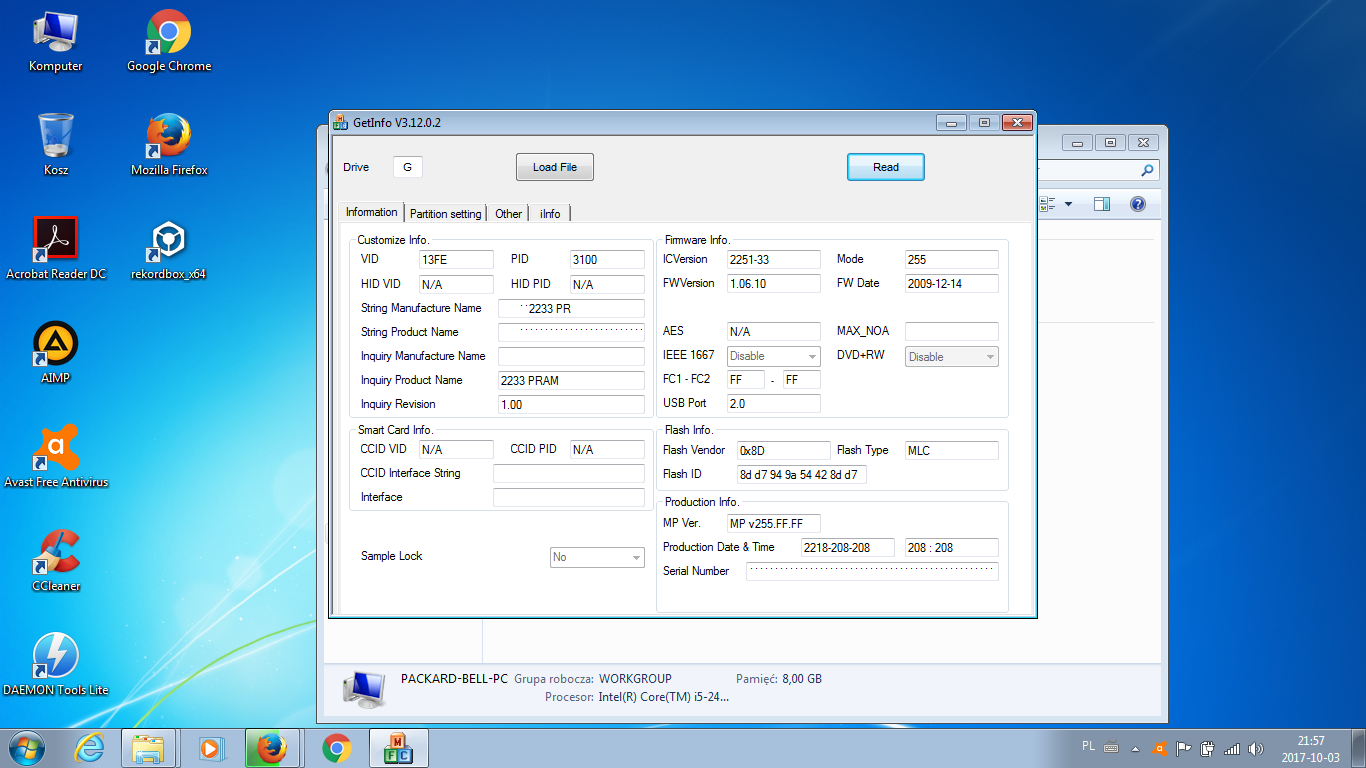Select the Kosz recycle bin icon
Image resolution: width=1366 pixels, height=768 pixels.
tap(56, 145)
